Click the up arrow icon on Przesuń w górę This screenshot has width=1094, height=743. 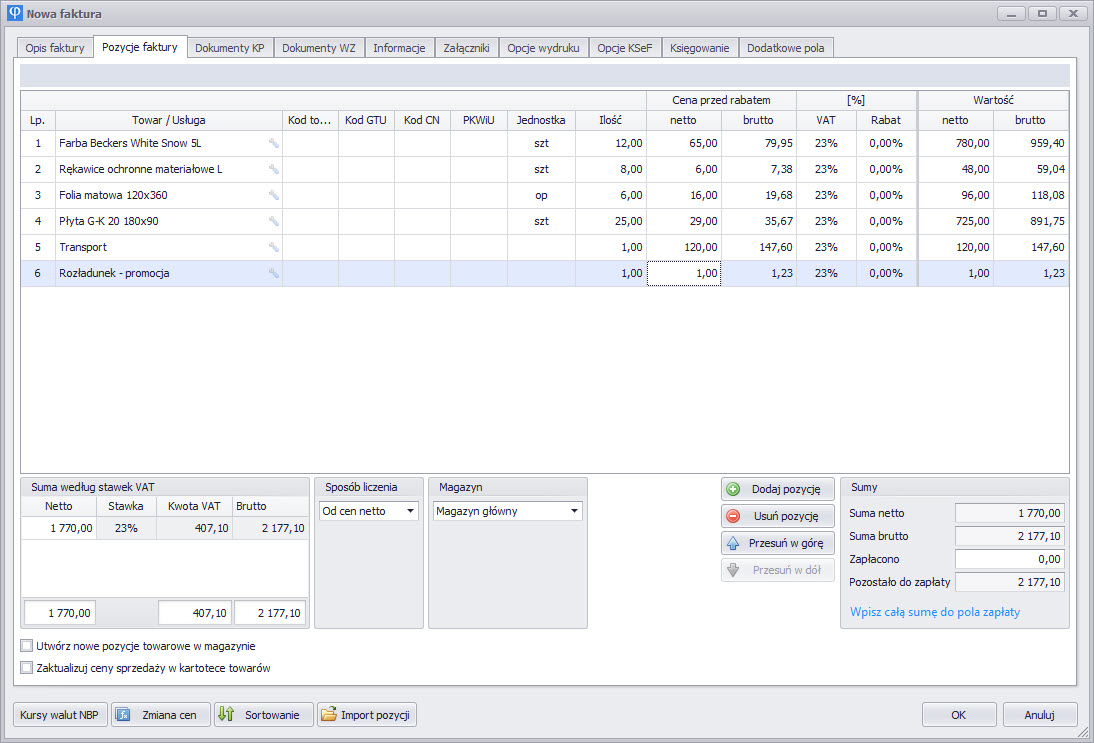point(733,543)
